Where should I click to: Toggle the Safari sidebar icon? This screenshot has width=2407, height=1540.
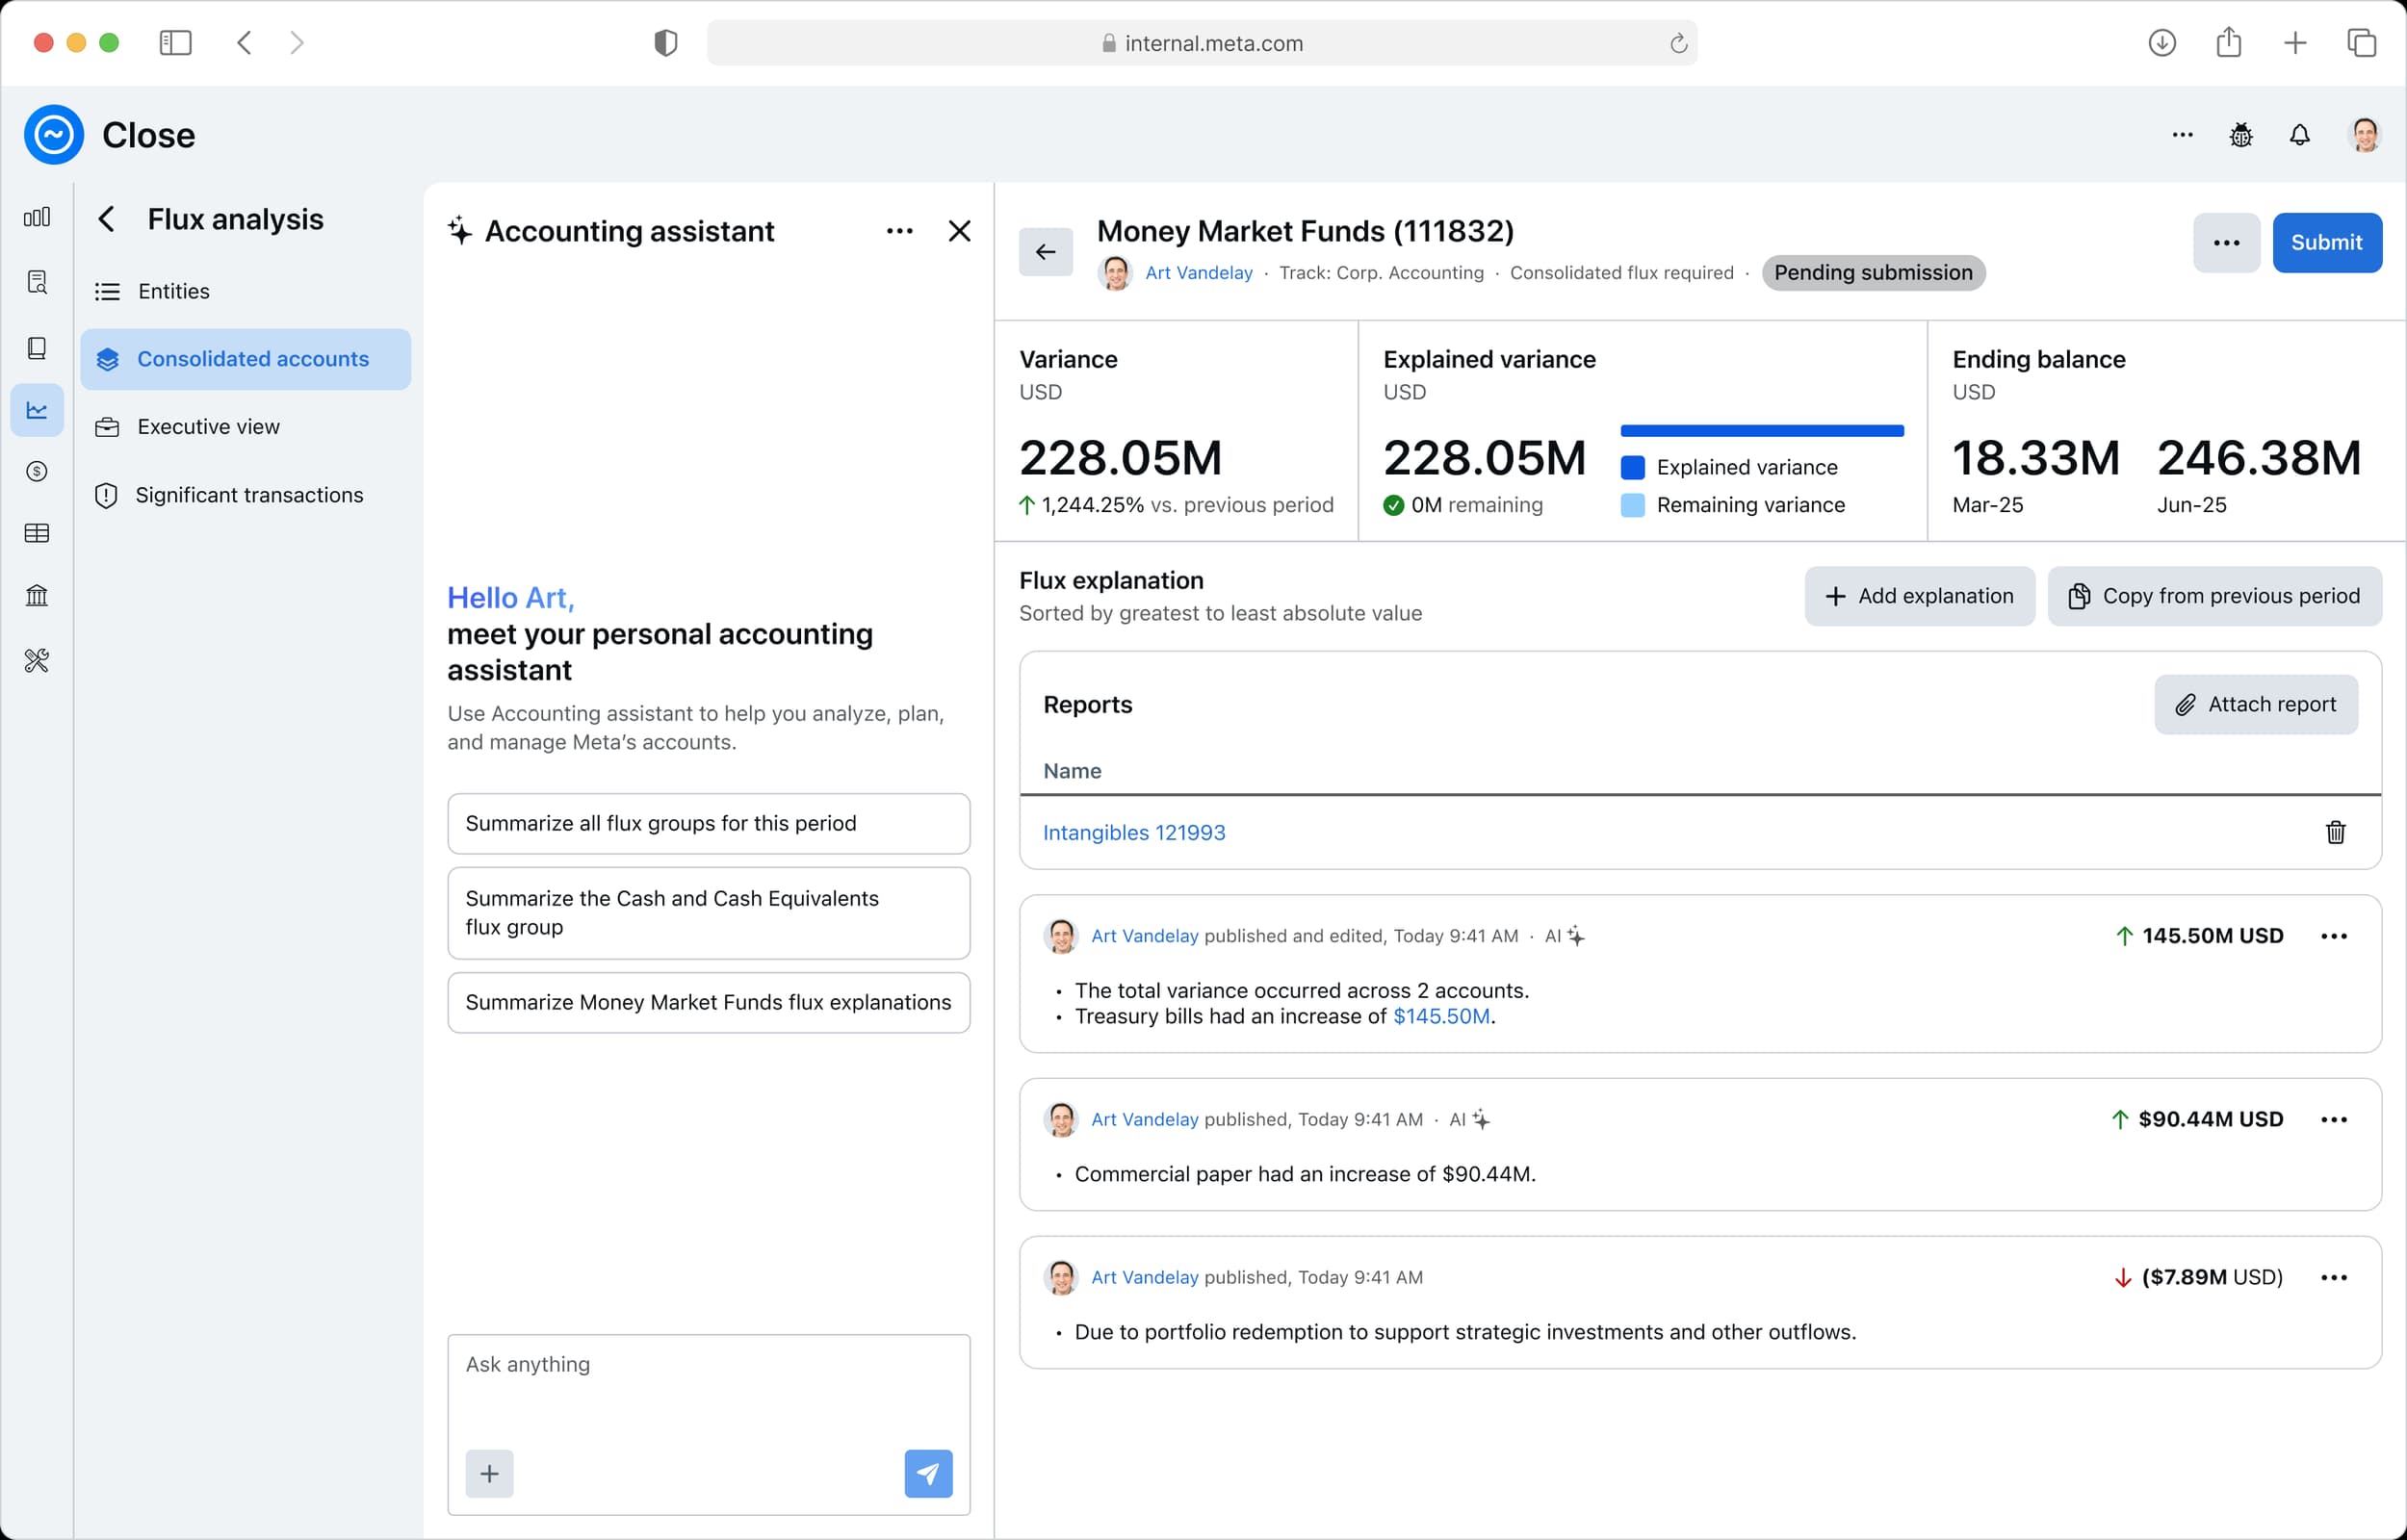click(x=176, y=43)
